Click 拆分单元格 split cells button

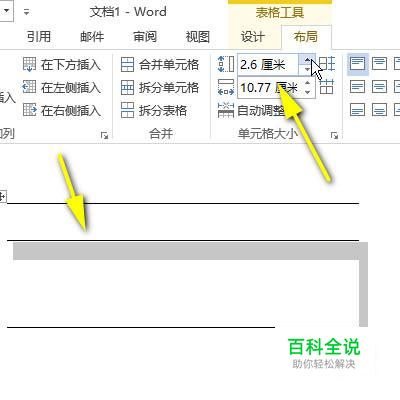[160, 88]
